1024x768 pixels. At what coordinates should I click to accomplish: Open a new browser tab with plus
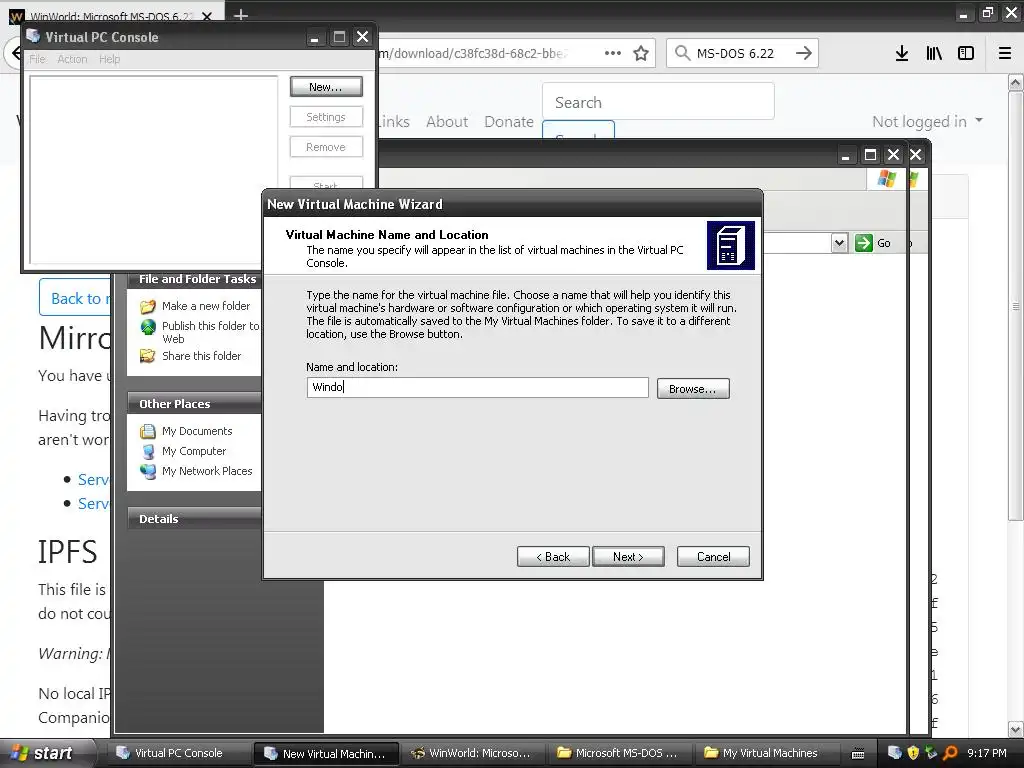click(x=241, y=14)
